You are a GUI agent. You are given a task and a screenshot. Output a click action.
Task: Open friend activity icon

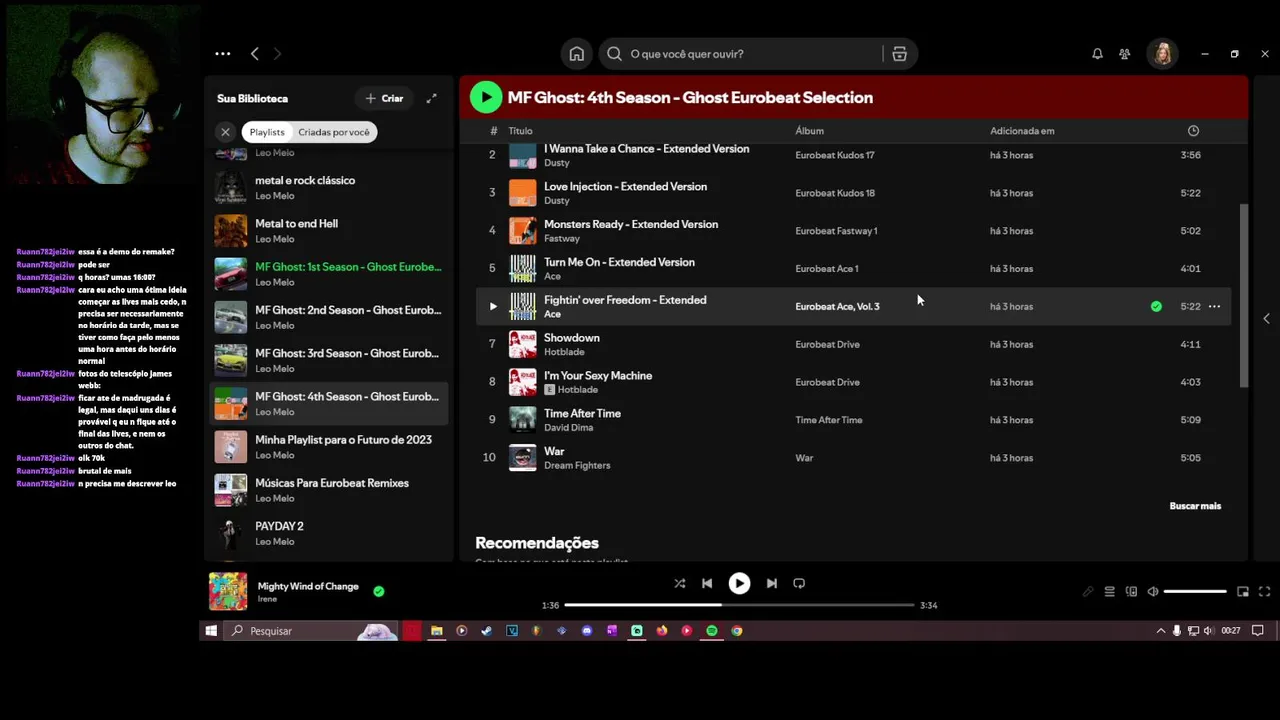(x=1125, y=54)
